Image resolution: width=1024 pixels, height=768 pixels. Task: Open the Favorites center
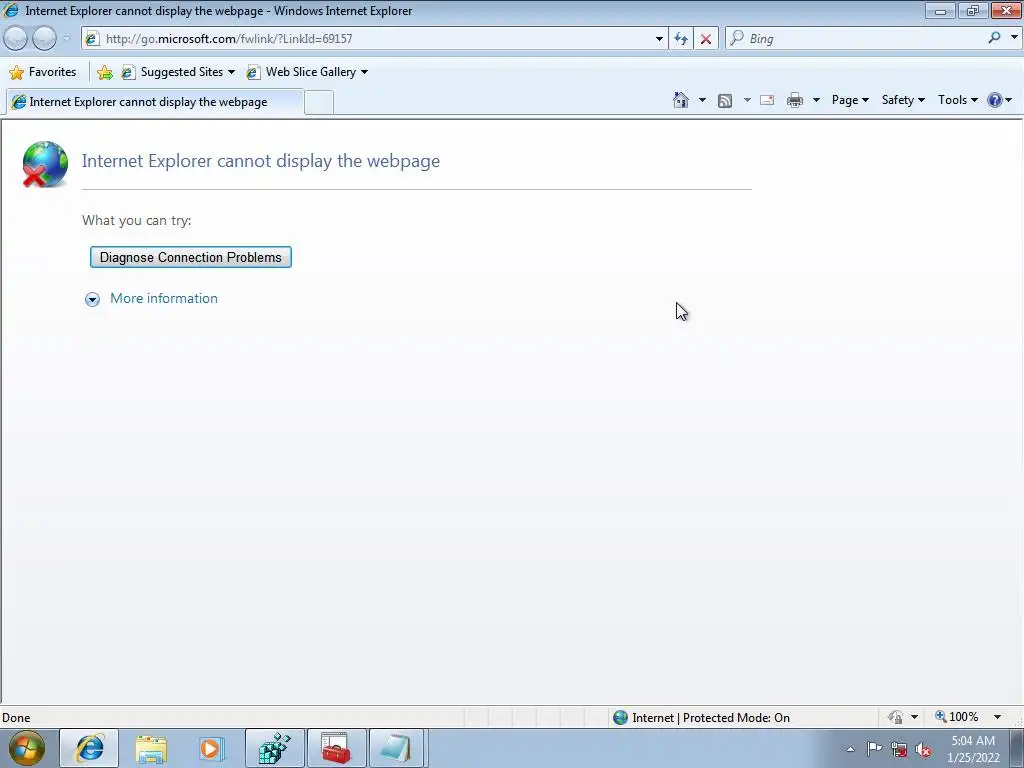tap(43, 72)
